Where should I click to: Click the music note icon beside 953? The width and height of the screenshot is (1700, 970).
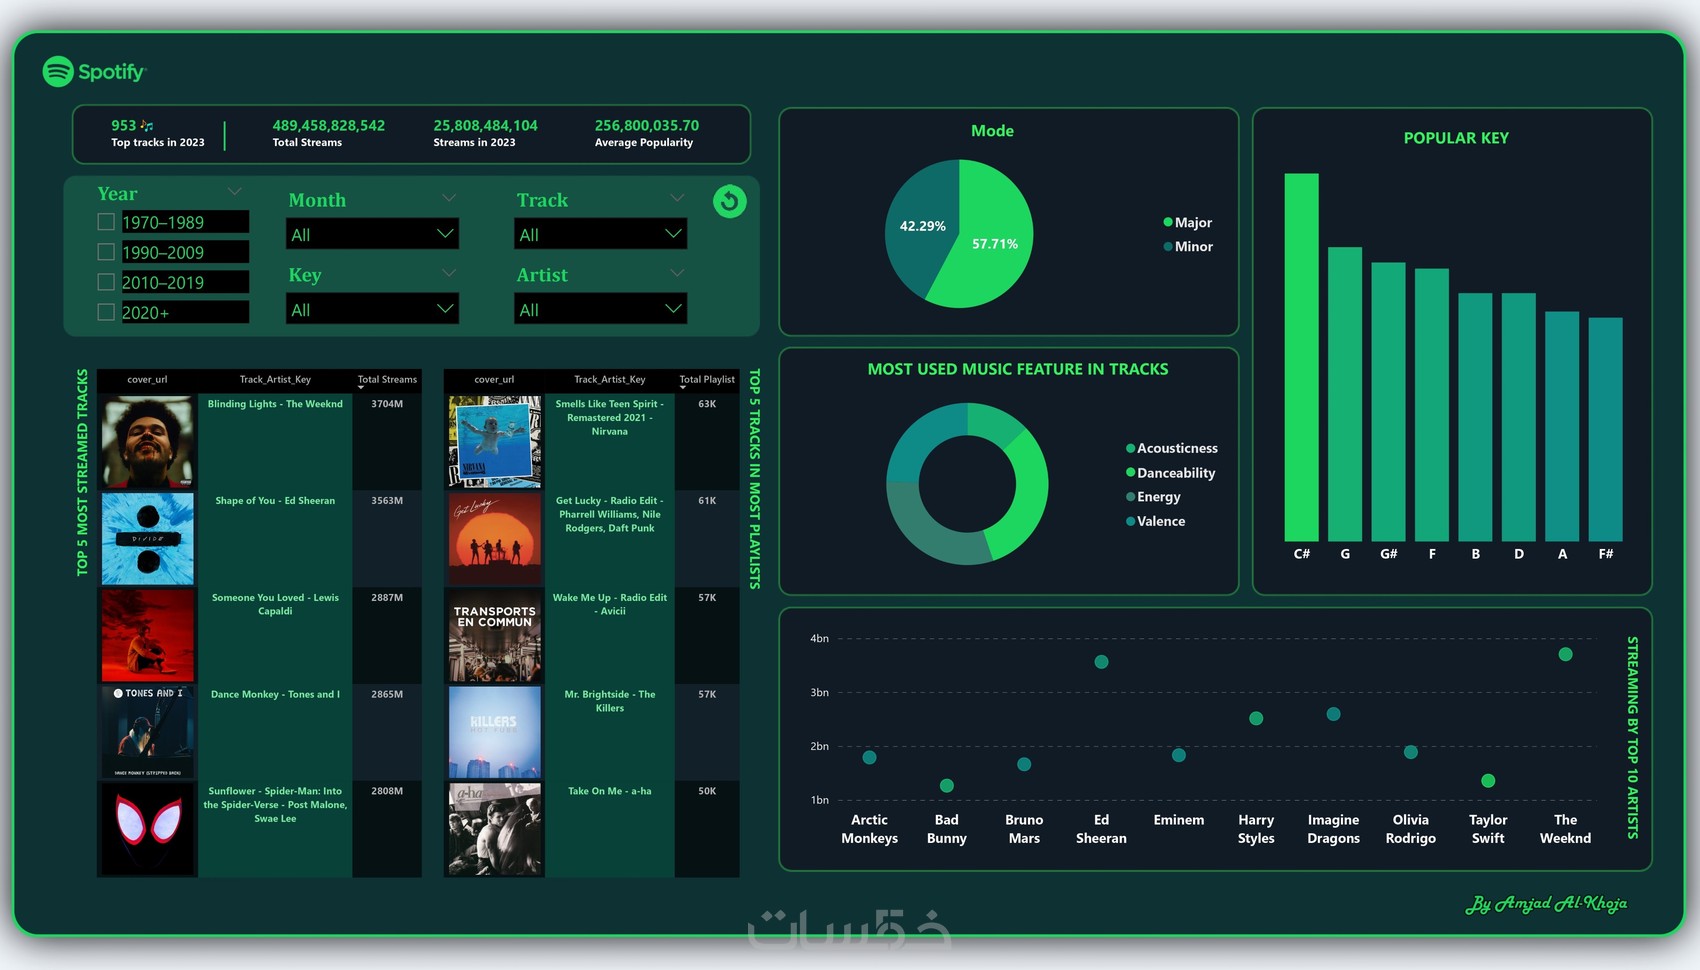click(147, 126)
